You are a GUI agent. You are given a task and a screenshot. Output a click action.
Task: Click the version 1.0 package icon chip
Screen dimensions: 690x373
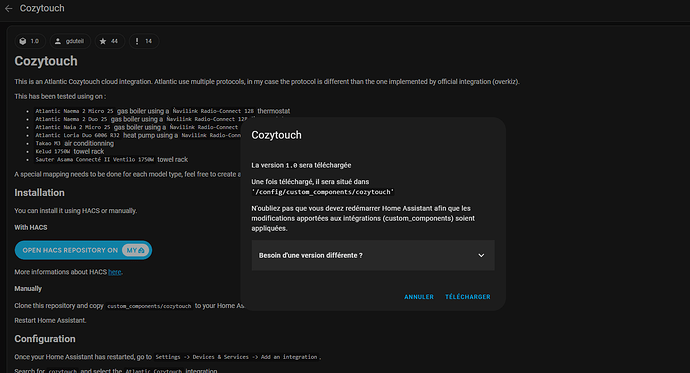(23, 41)
